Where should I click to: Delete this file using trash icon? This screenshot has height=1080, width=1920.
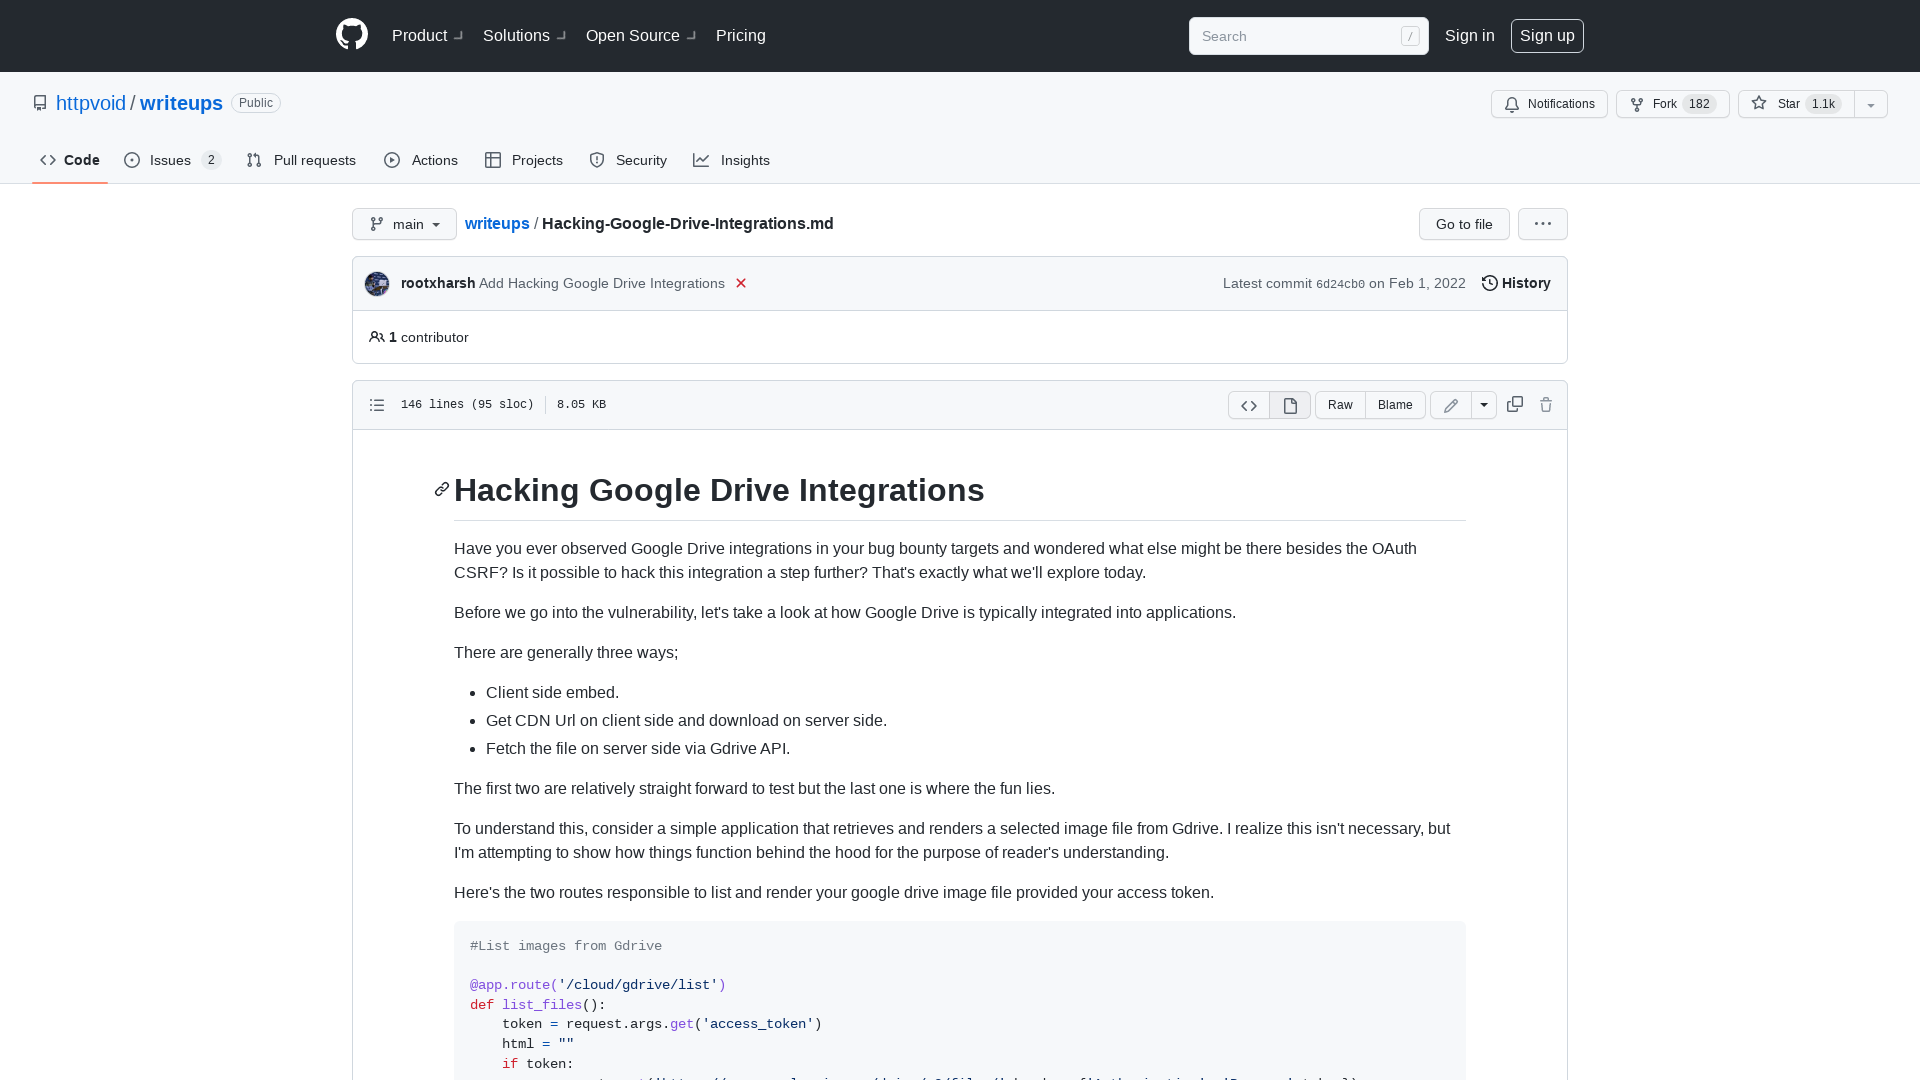point(1546,405)
